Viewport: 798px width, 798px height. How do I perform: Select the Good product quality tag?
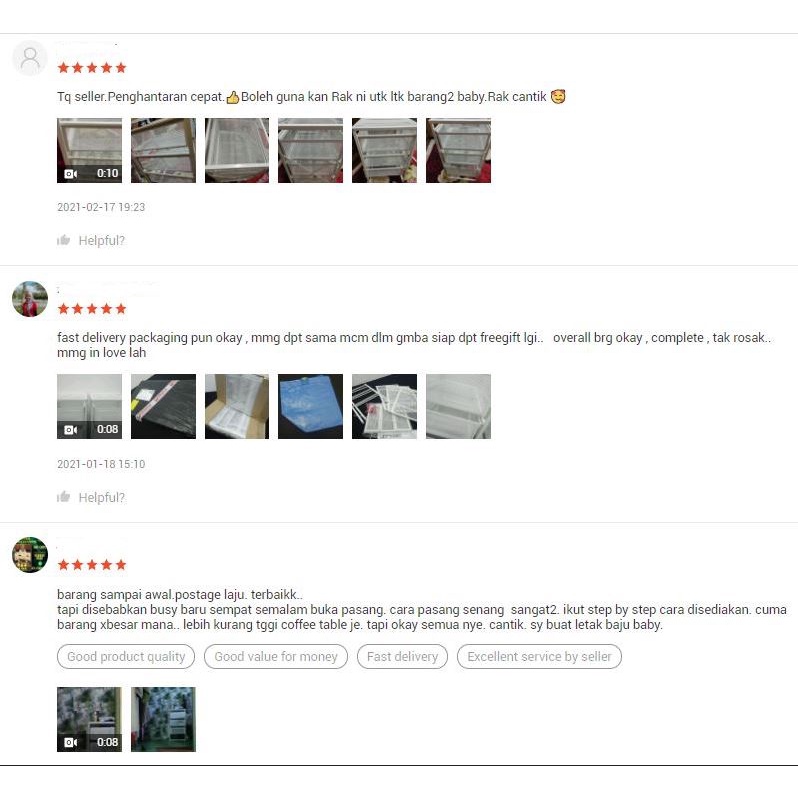pos(126,657)
